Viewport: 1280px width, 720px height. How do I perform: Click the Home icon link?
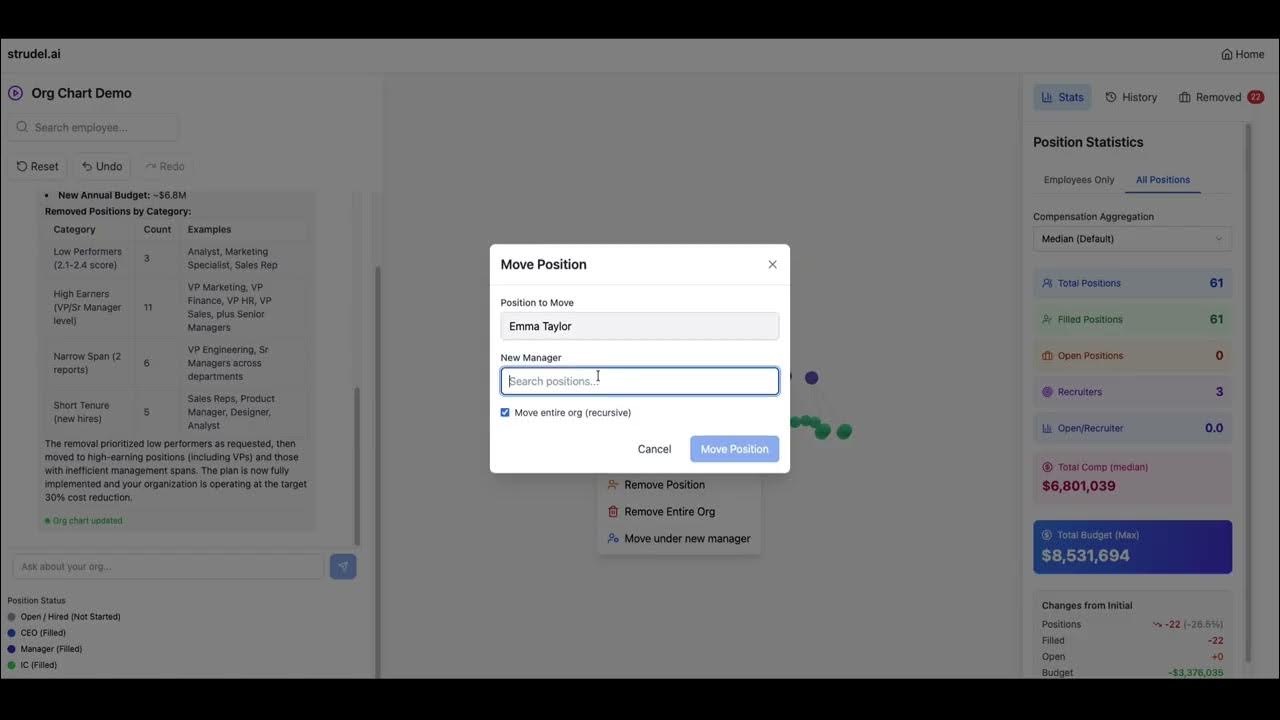(x=1227, y=54)
